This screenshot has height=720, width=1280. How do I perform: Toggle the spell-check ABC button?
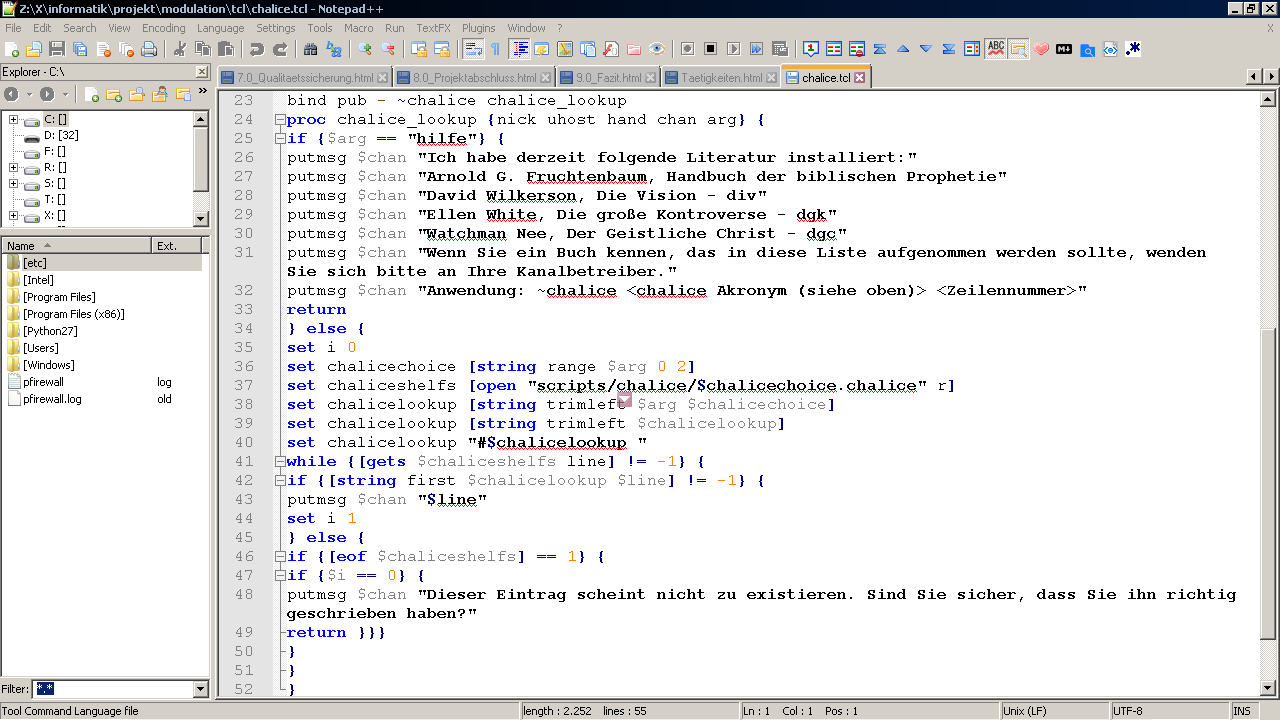(995, 49)
